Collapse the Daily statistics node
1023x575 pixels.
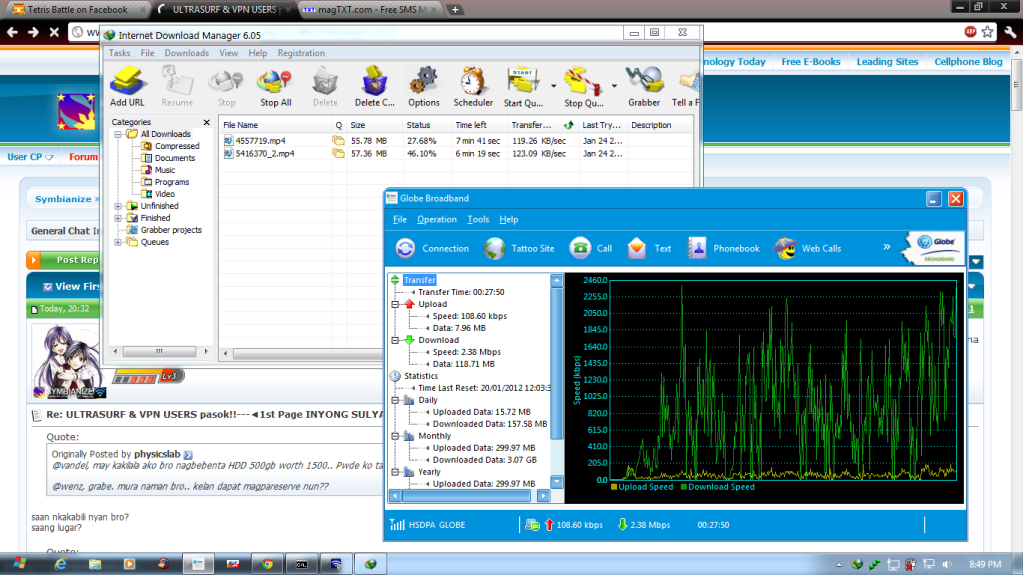395,400
